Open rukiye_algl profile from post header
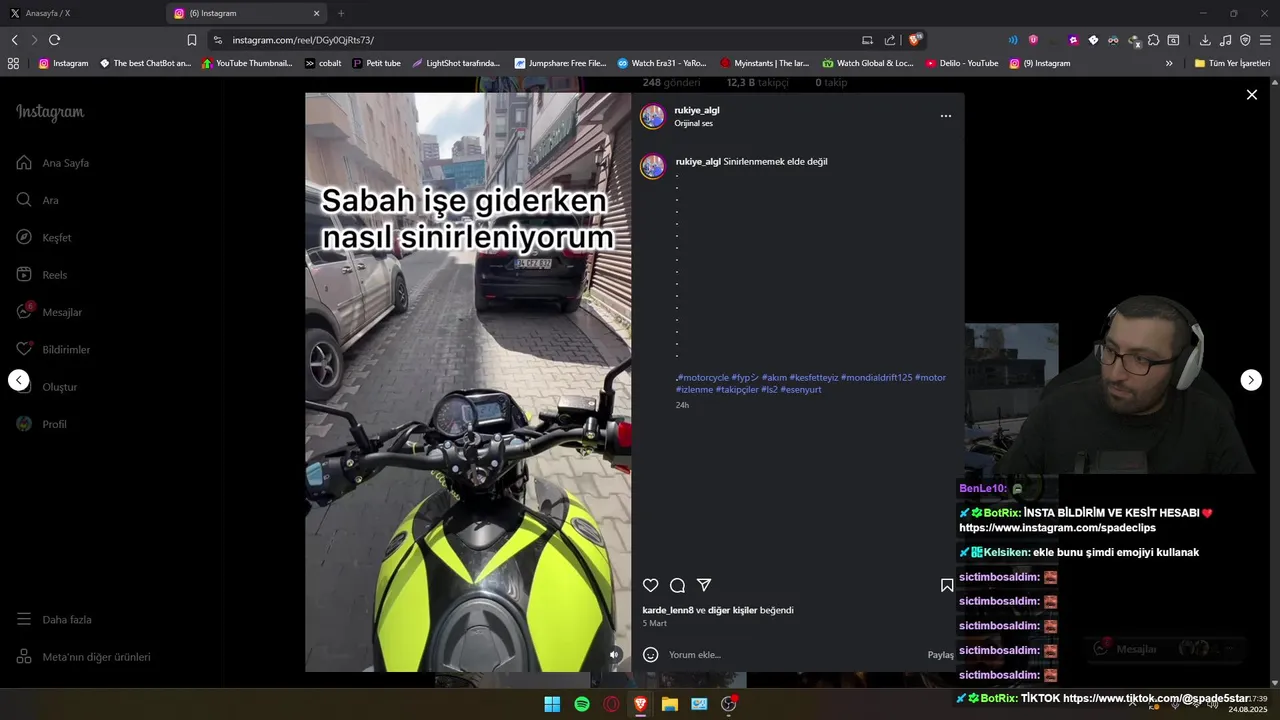The height and width of the screenshot is (720, 1280). pos(696,110)
